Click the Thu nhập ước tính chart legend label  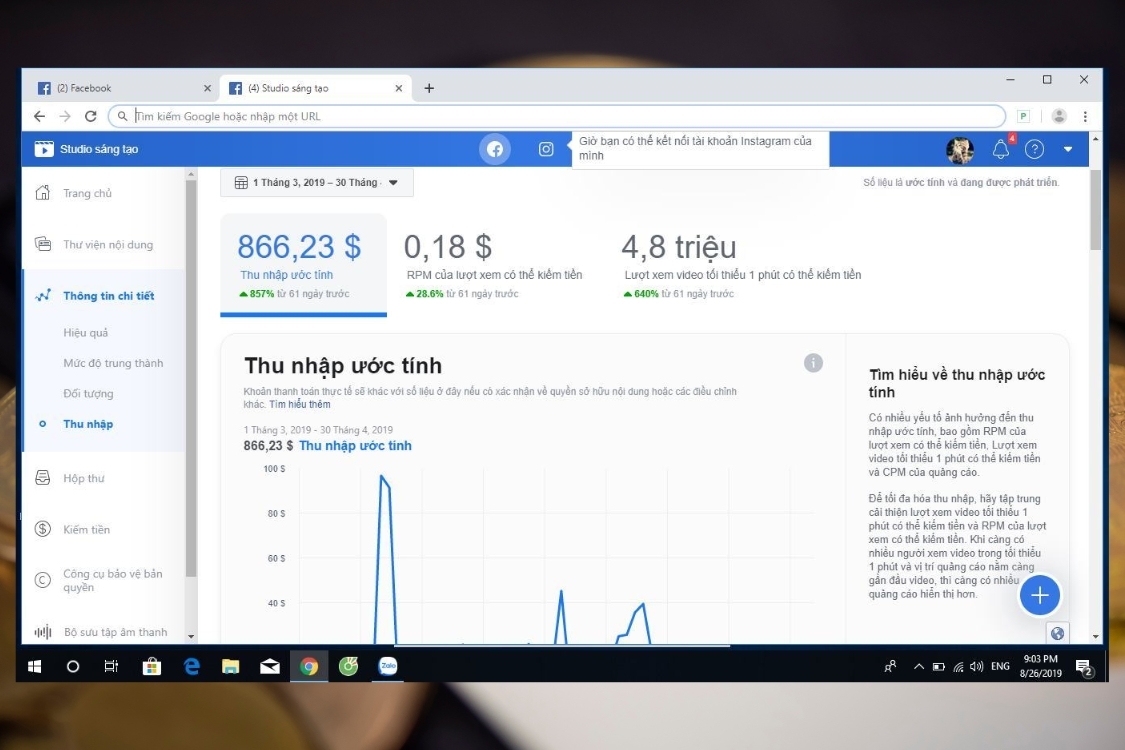pos(355,446)
